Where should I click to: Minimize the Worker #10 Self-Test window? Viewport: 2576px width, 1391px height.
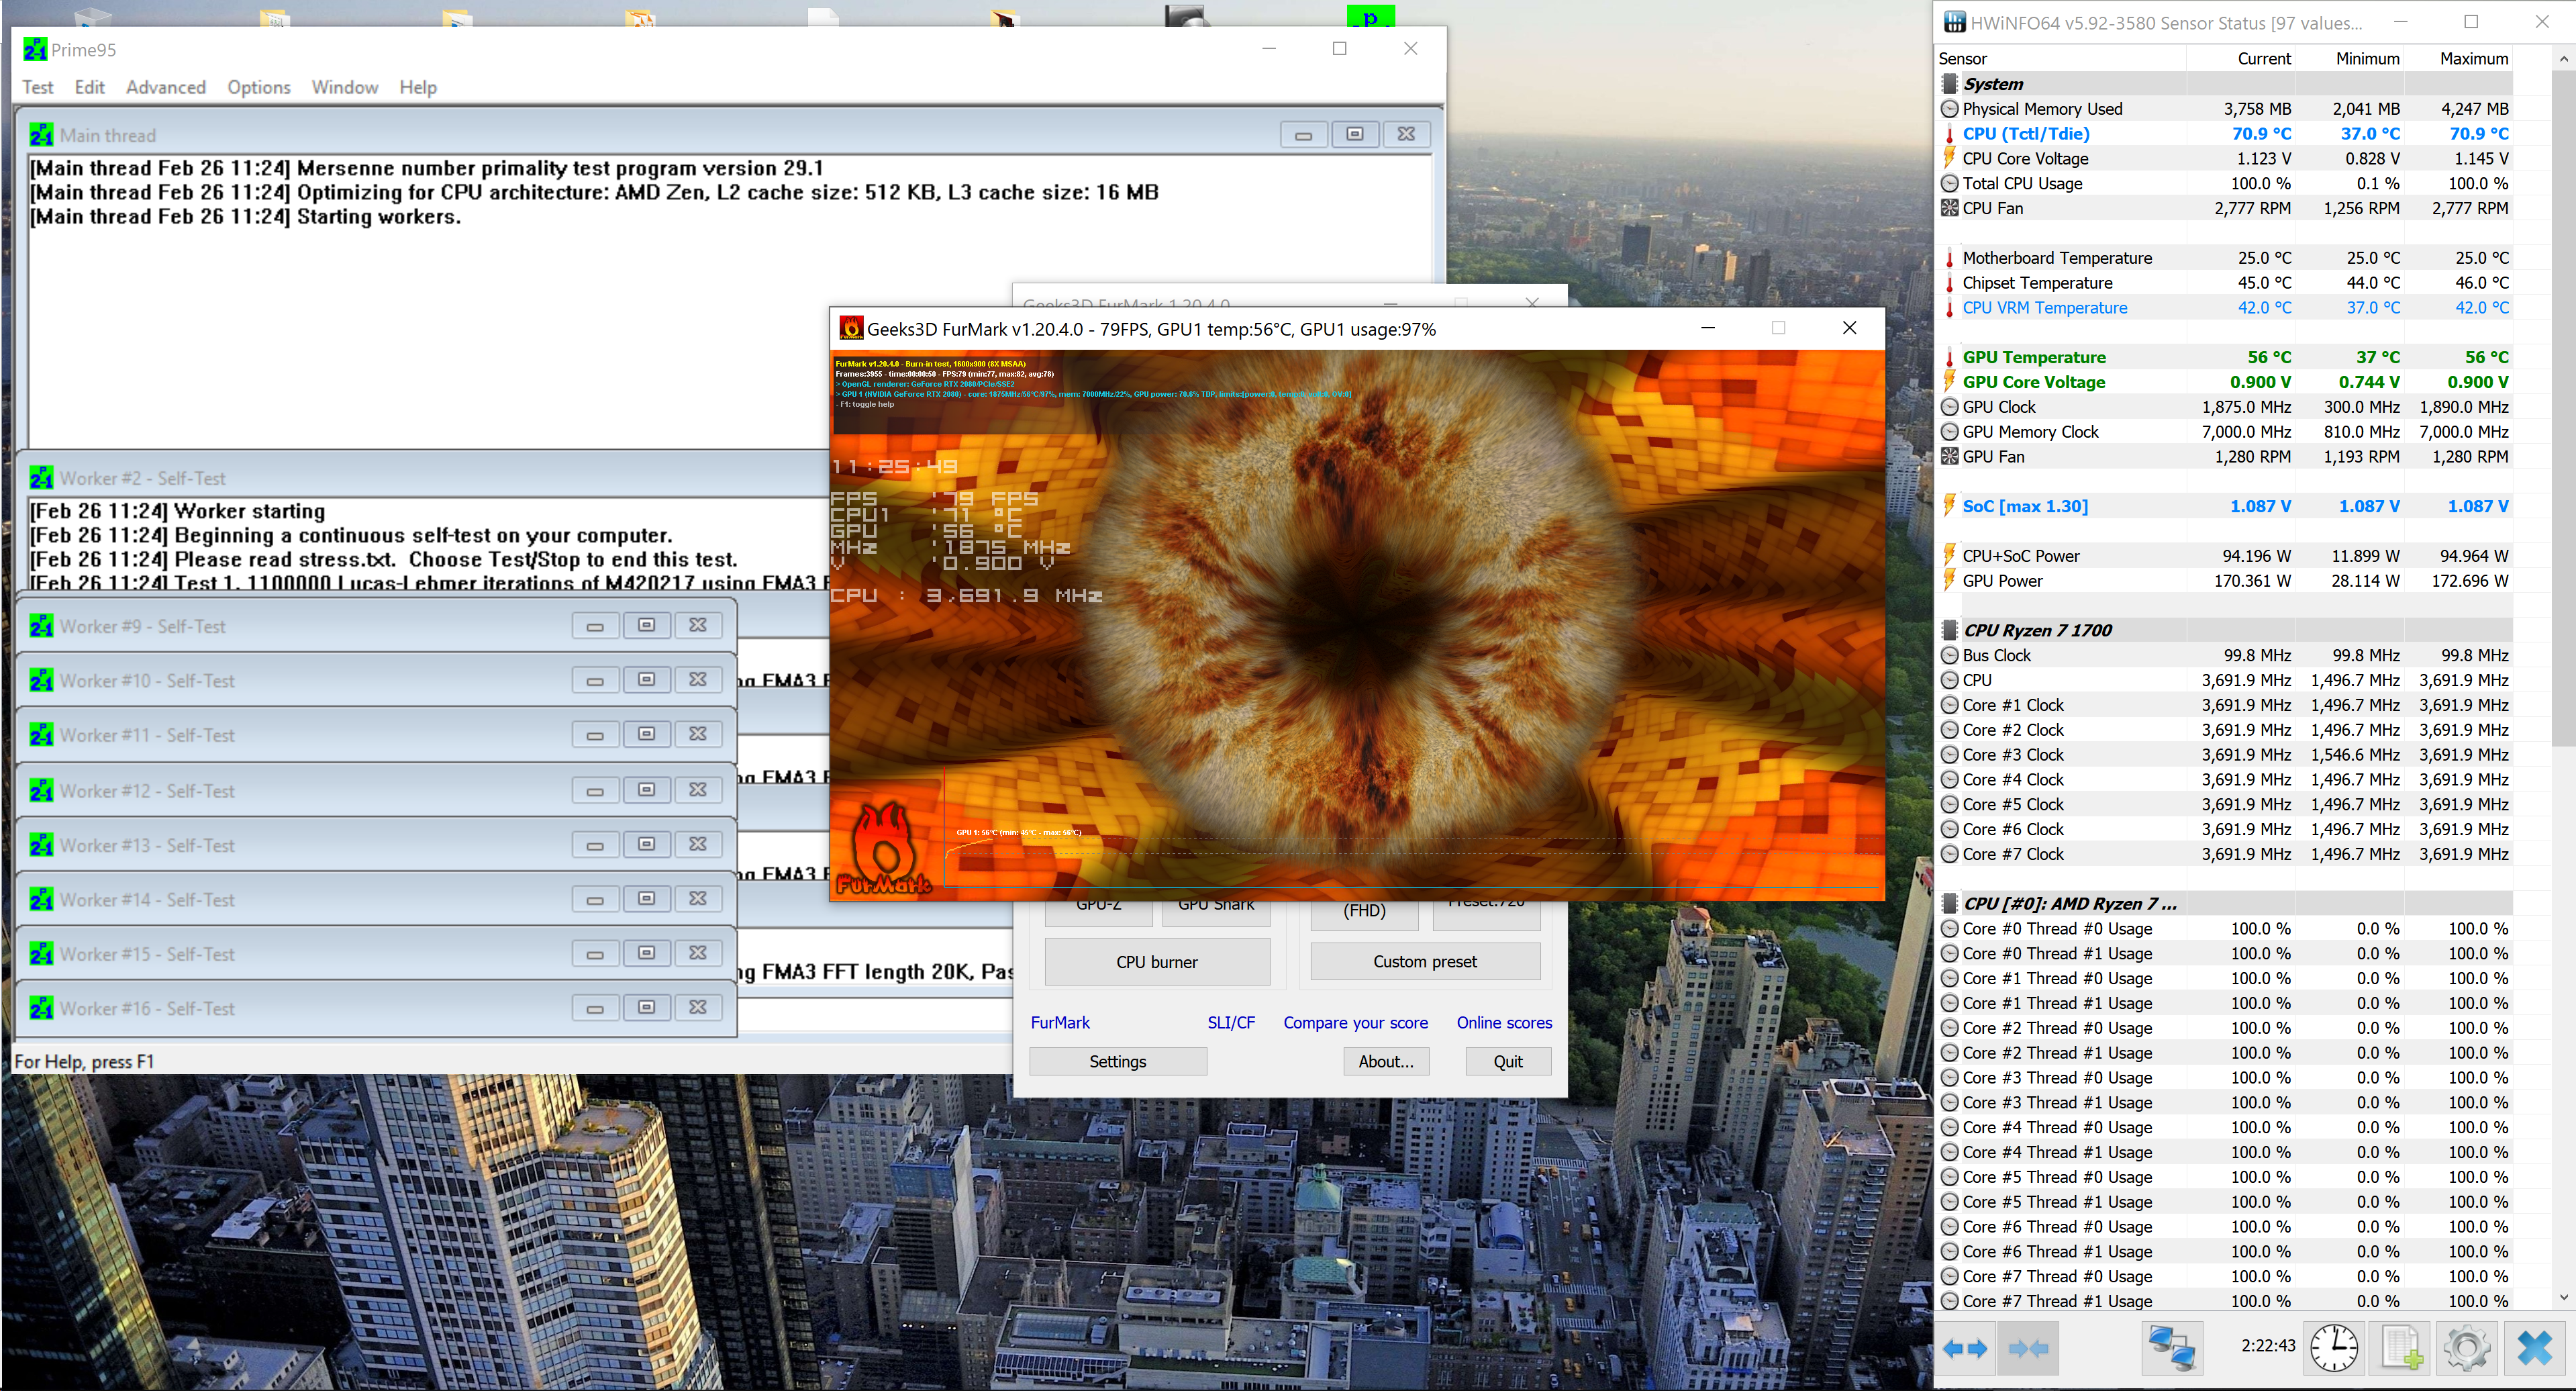(595, 681)
